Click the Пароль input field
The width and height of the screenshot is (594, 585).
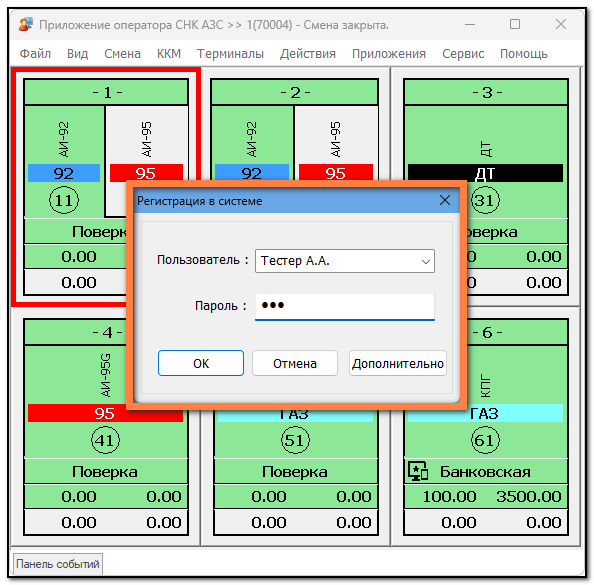tap(345, 306)
